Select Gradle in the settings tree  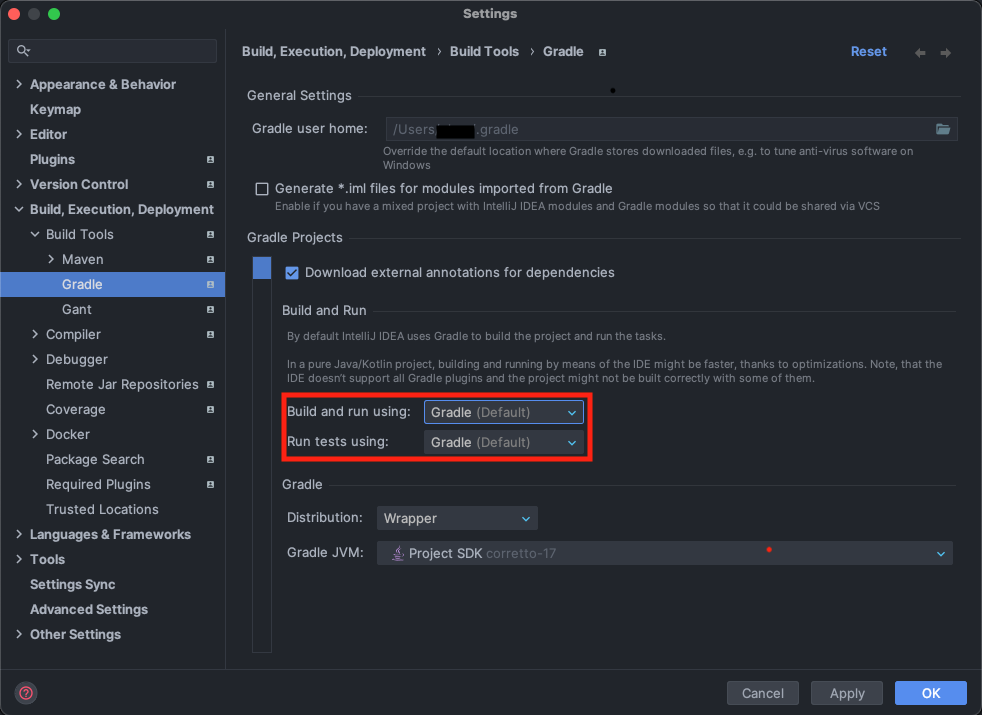click(113, 285)
